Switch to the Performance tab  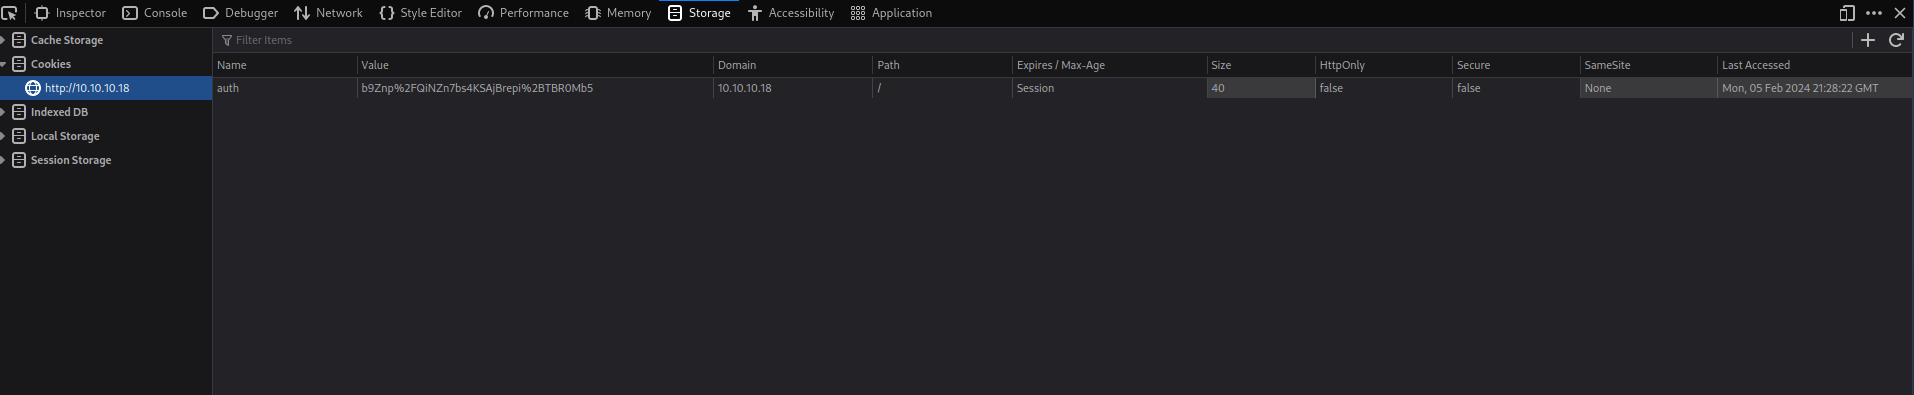[x=523, y=13]
